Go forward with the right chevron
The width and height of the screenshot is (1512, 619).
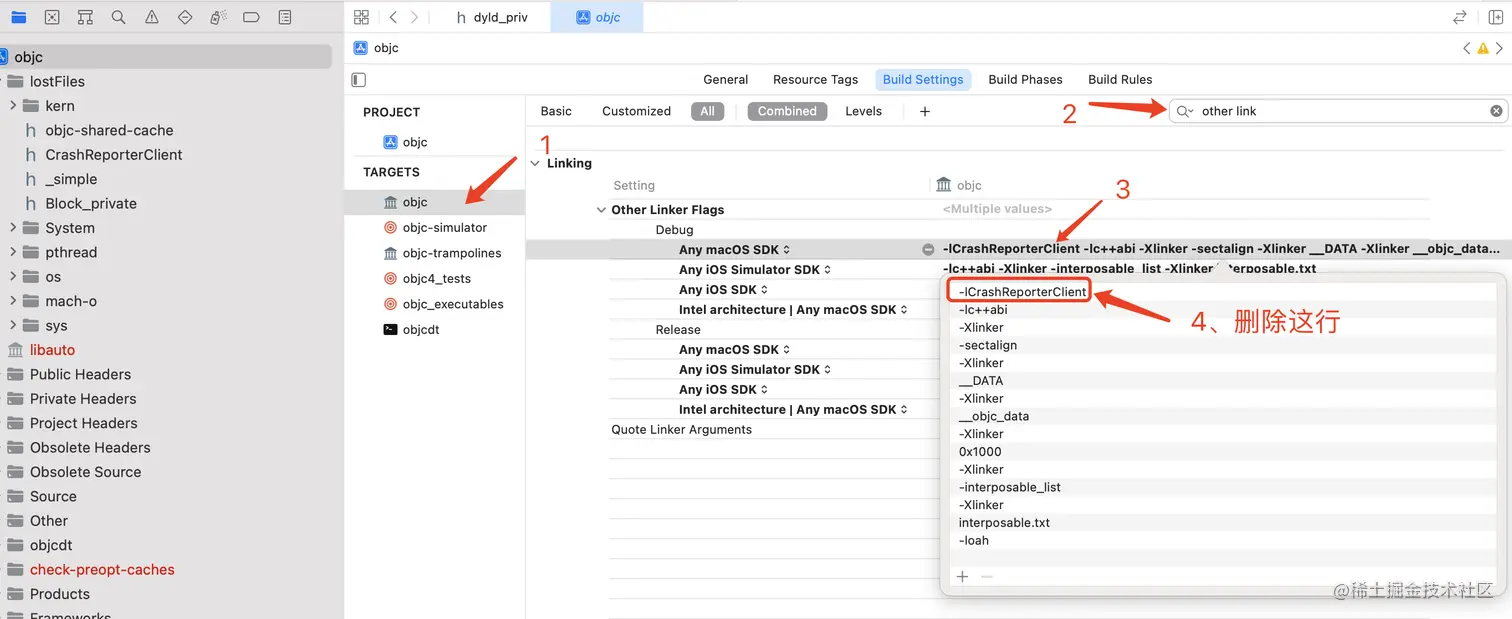[x=415, y=17]
